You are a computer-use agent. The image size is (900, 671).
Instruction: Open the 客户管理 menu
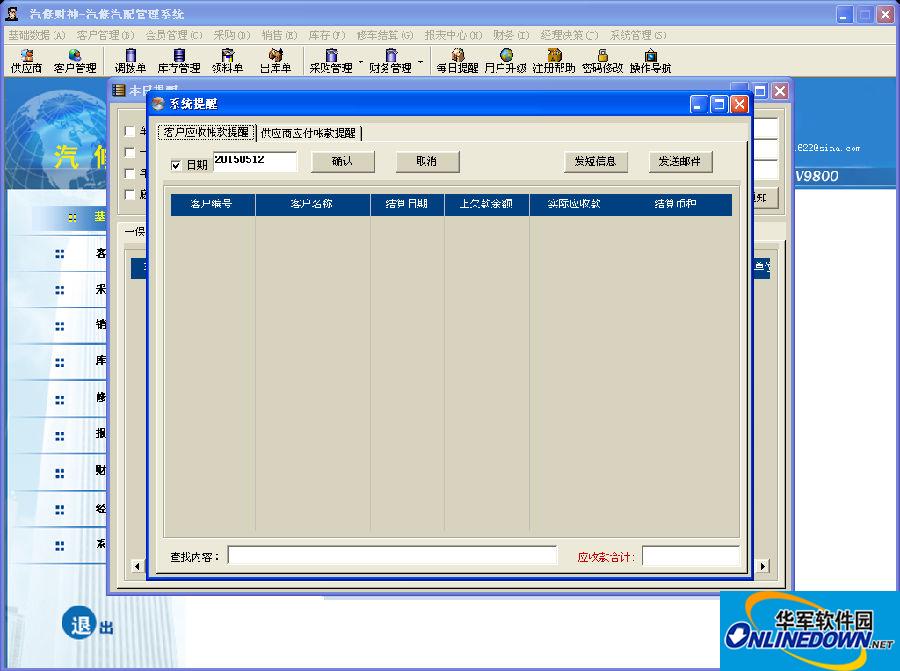pos(105,35)
